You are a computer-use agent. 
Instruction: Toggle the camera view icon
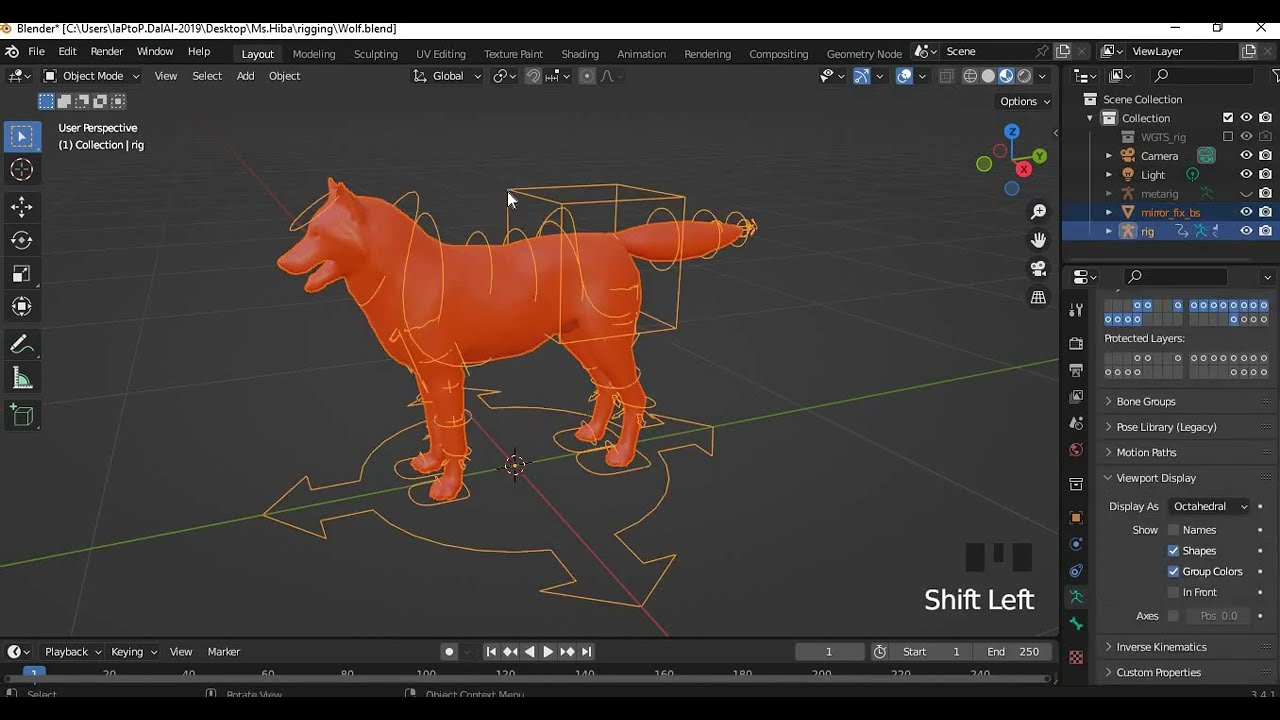(x=1039, y=269)
